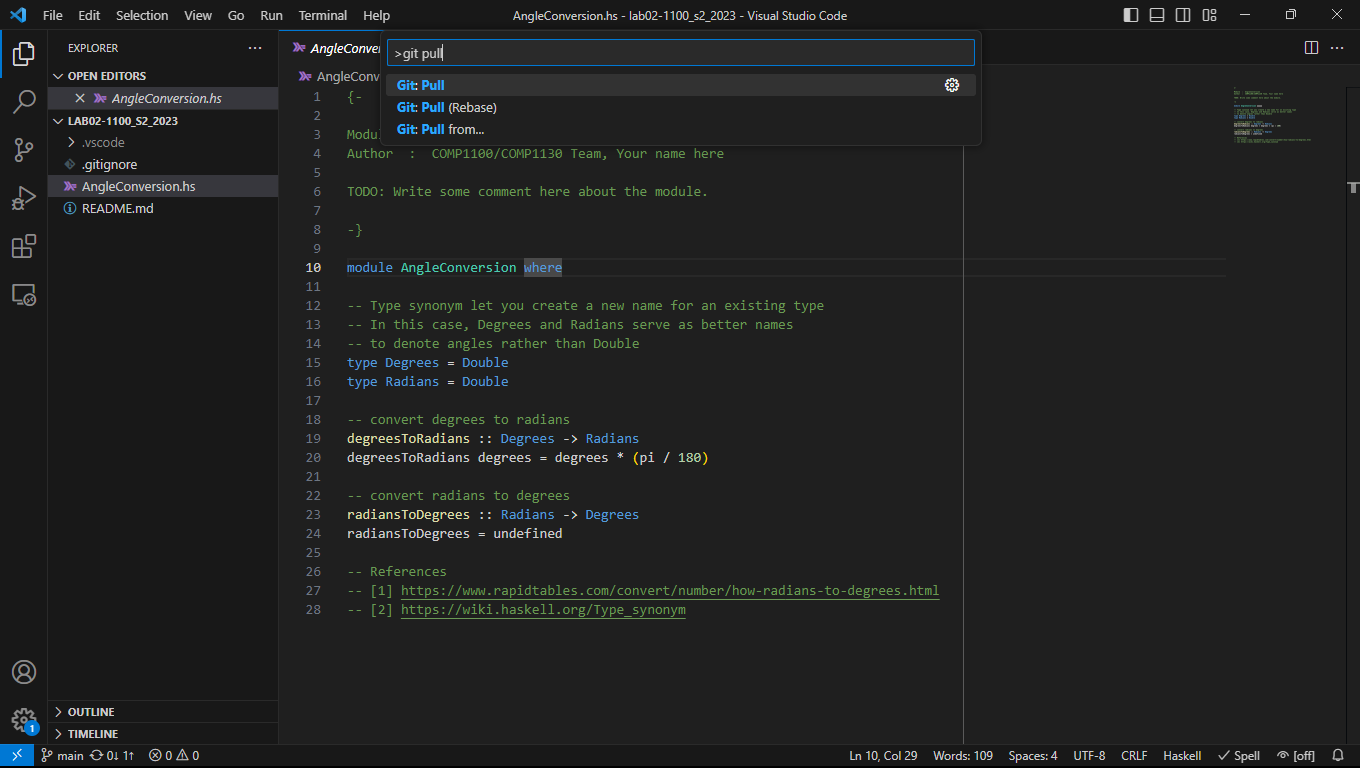The width and height of the screenshot is (1360, 768).
Task: Select AngleConversion.hs in folder tree
Action: (163, 187)
